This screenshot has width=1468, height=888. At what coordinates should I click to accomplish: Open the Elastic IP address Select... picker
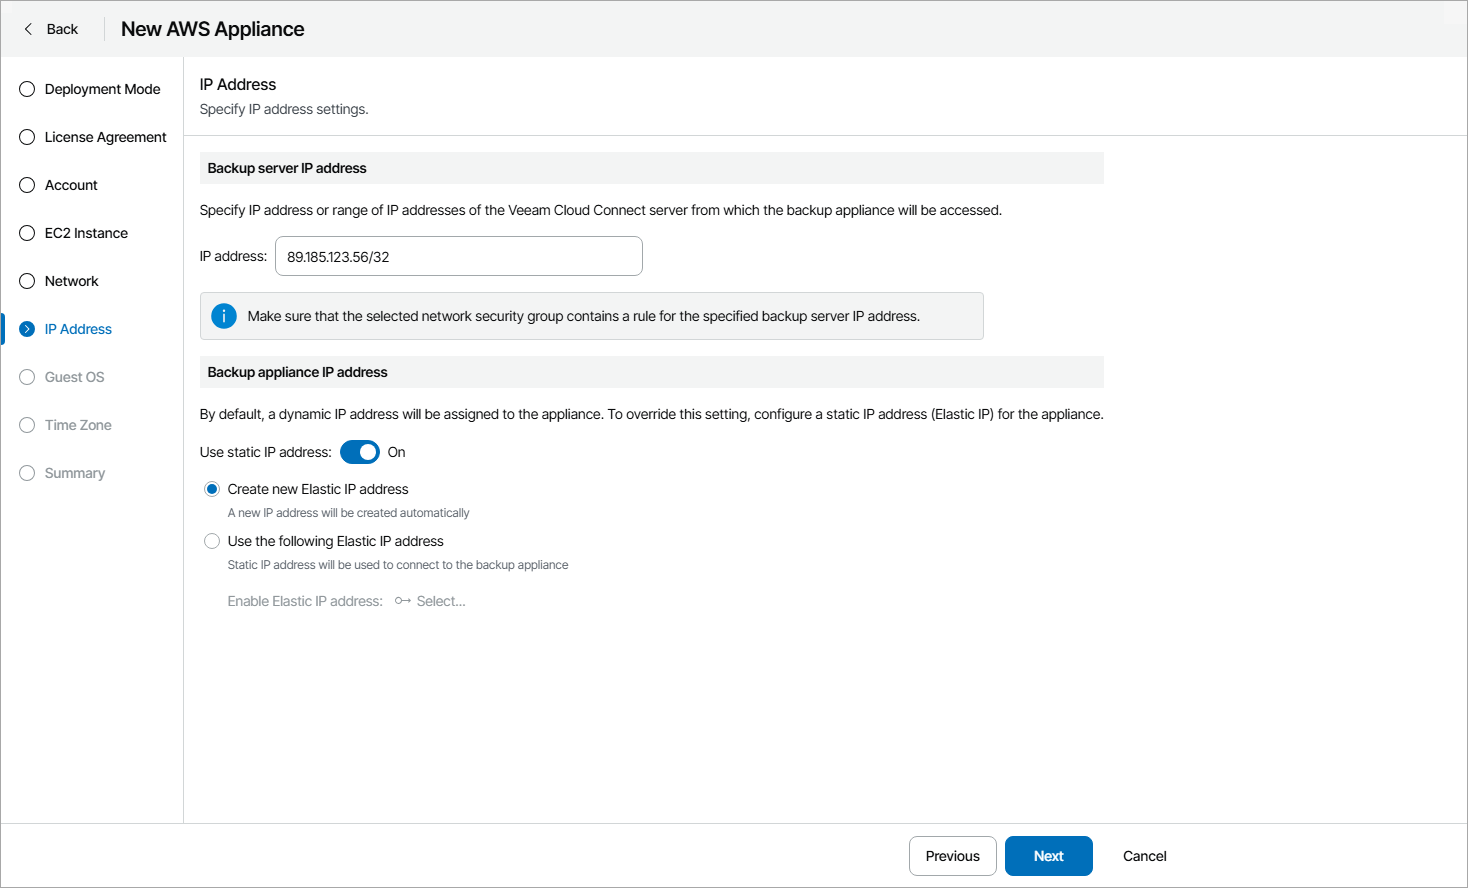[x=440, y=601]
